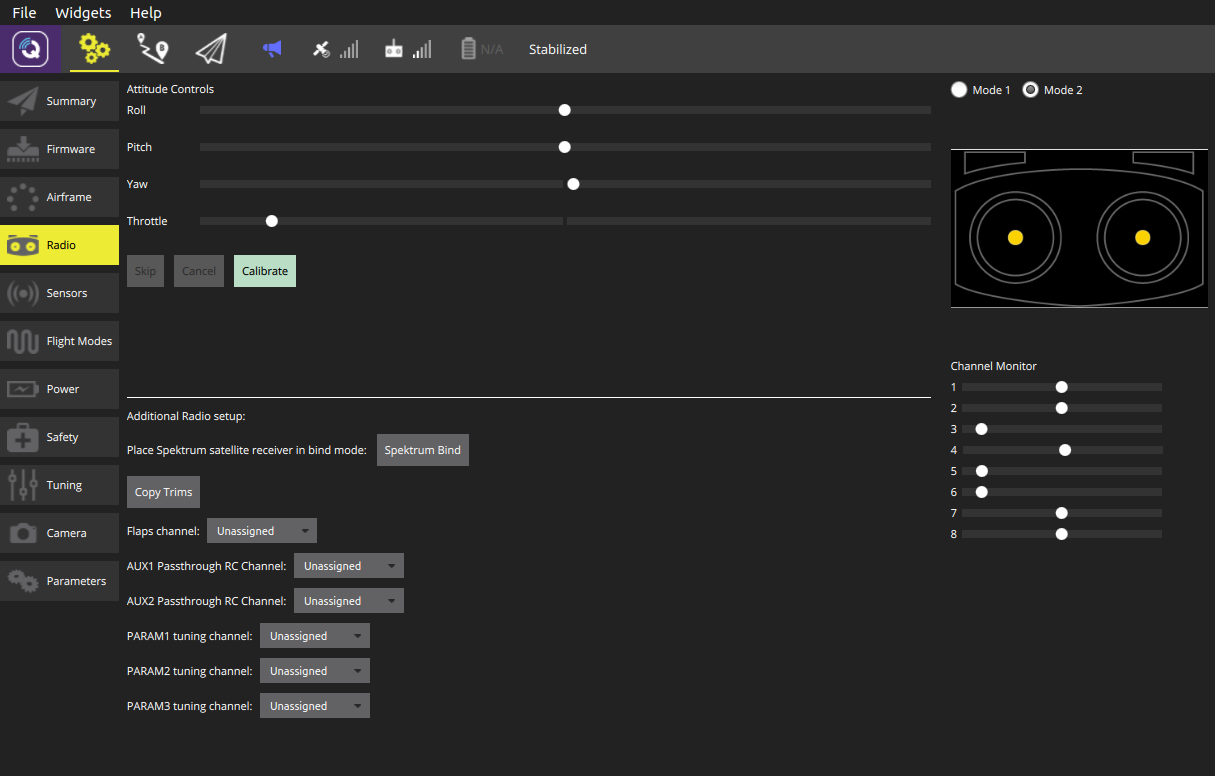Click the QGroundControl application logo icon
Image resolution: width=1215 pixels, height=776 pixels.
(x=30, y=49)
